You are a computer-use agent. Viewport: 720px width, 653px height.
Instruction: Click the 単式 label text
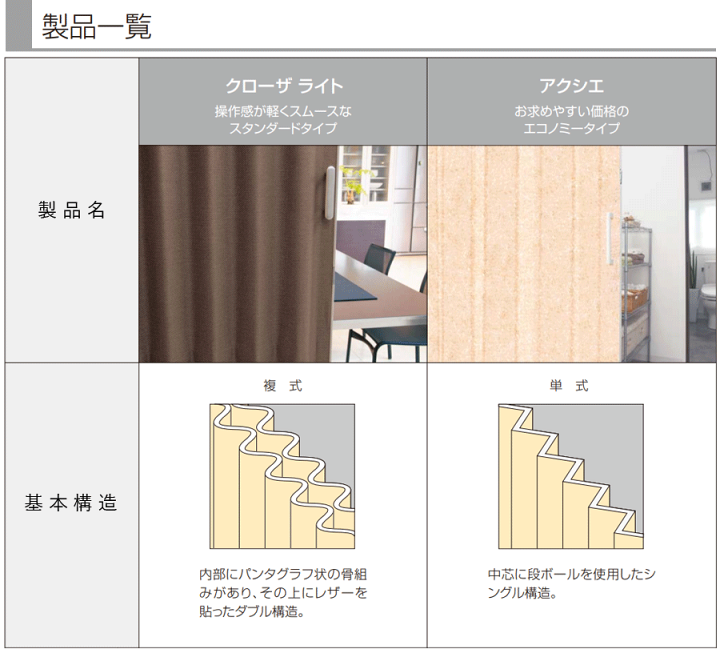pos(570,385)
